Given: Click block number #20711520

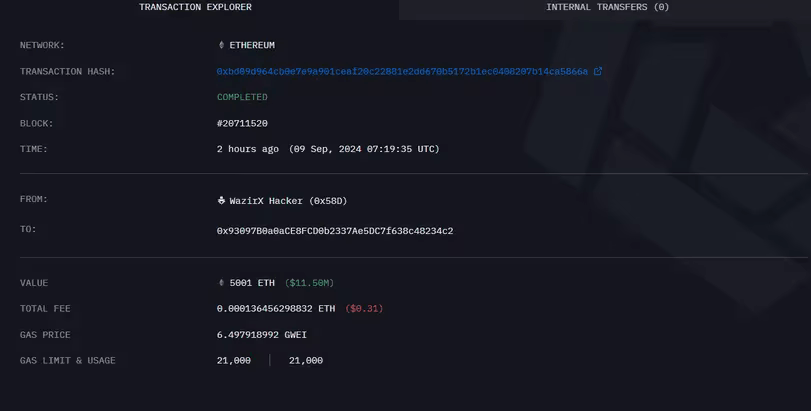Looking at the screenshot, I should coord(242,124).
